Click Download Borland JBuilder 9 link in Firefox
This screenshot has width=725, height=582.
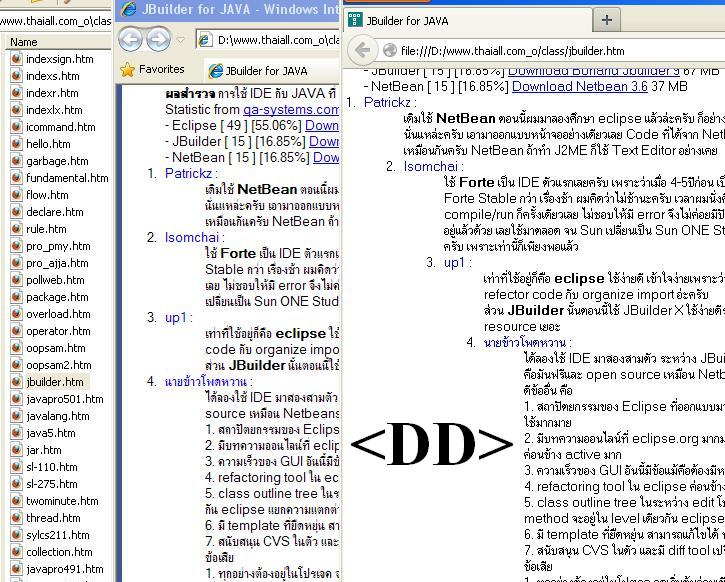click(594, 72)
